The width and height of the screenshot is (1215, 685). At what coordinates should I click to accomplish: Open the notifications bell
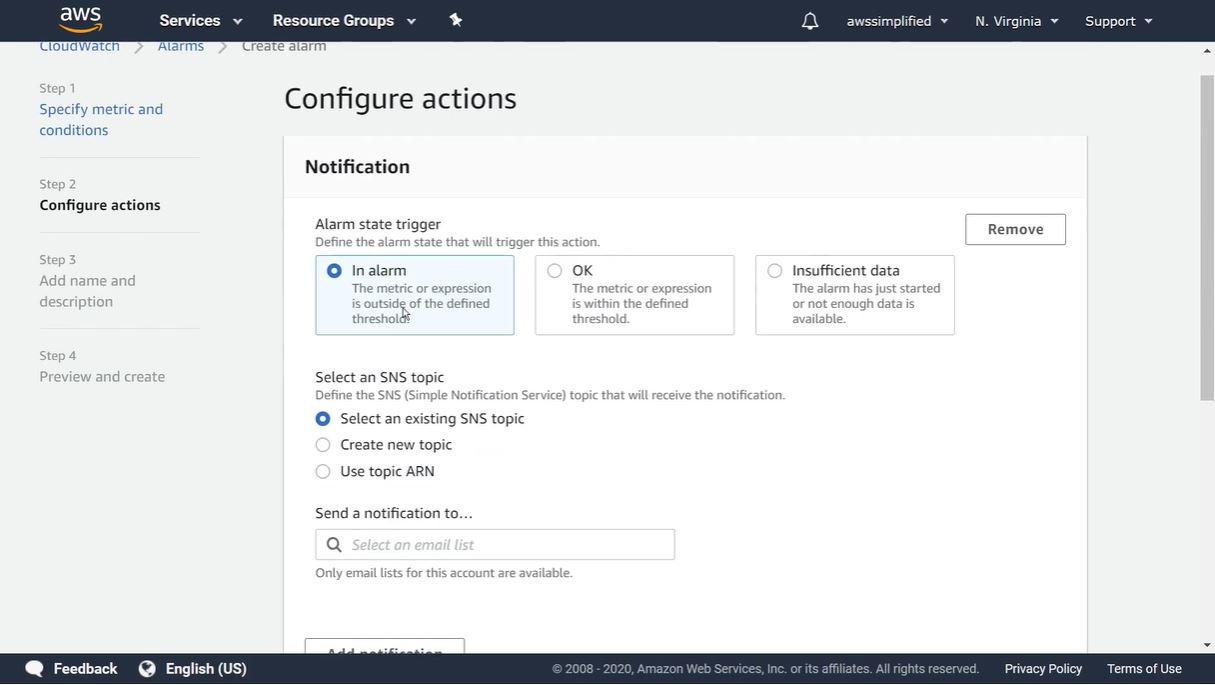(x=810, y=21)
